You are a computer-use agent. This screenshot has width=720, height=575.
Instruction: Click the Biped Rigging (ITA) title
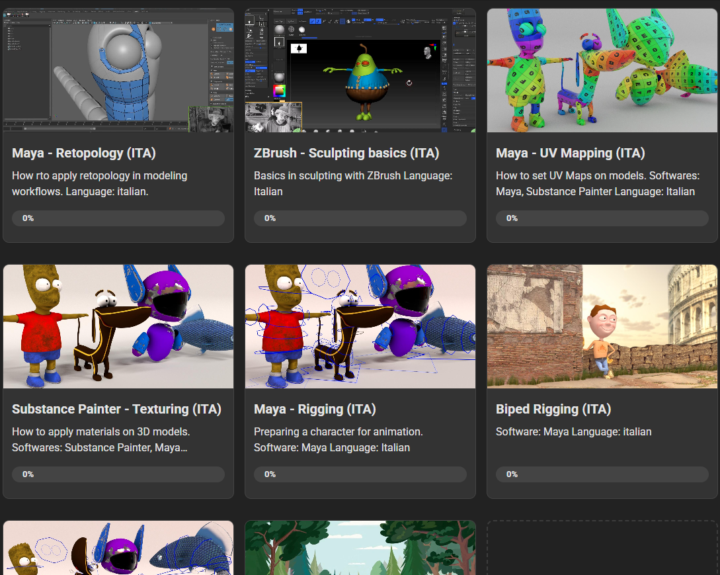(x=553, y=409)
